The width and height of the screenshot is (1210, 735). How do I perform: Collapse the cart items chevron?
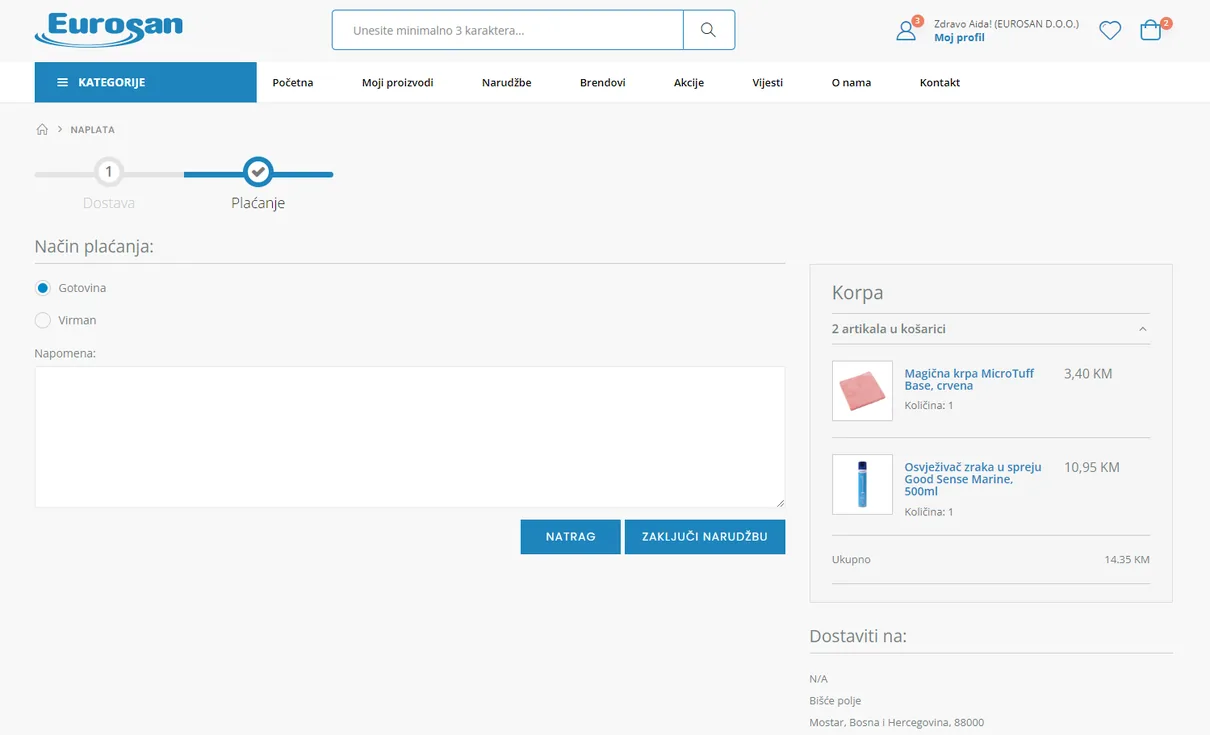(1143, 329)
